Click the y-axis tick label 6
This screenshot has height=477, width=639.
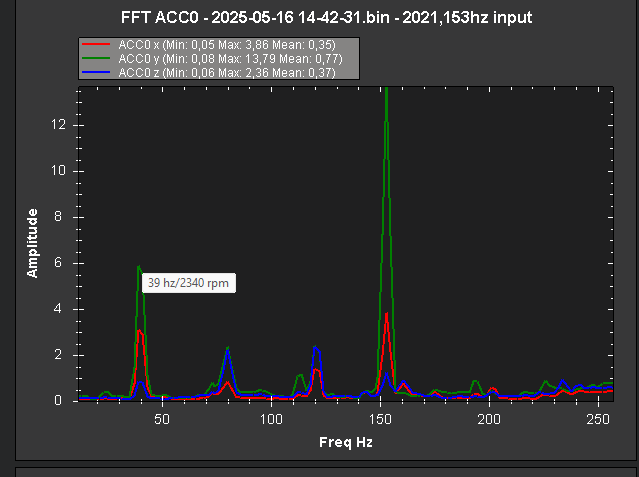pyautogui.click(x=58, y=263)
